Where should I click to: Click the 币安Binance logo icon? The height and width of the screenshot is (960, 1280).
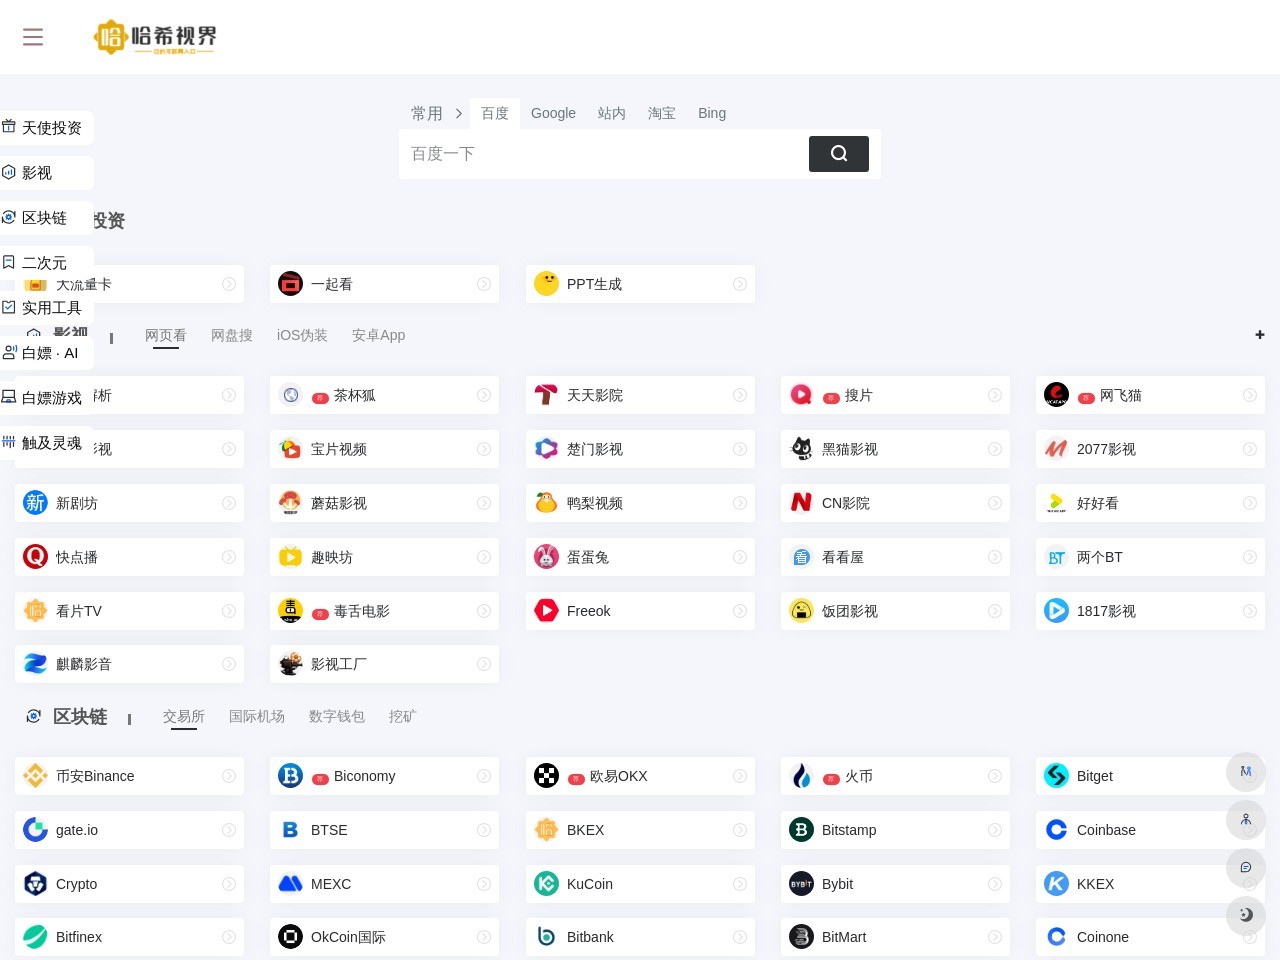pyautogui.click(x=35, y=776)
